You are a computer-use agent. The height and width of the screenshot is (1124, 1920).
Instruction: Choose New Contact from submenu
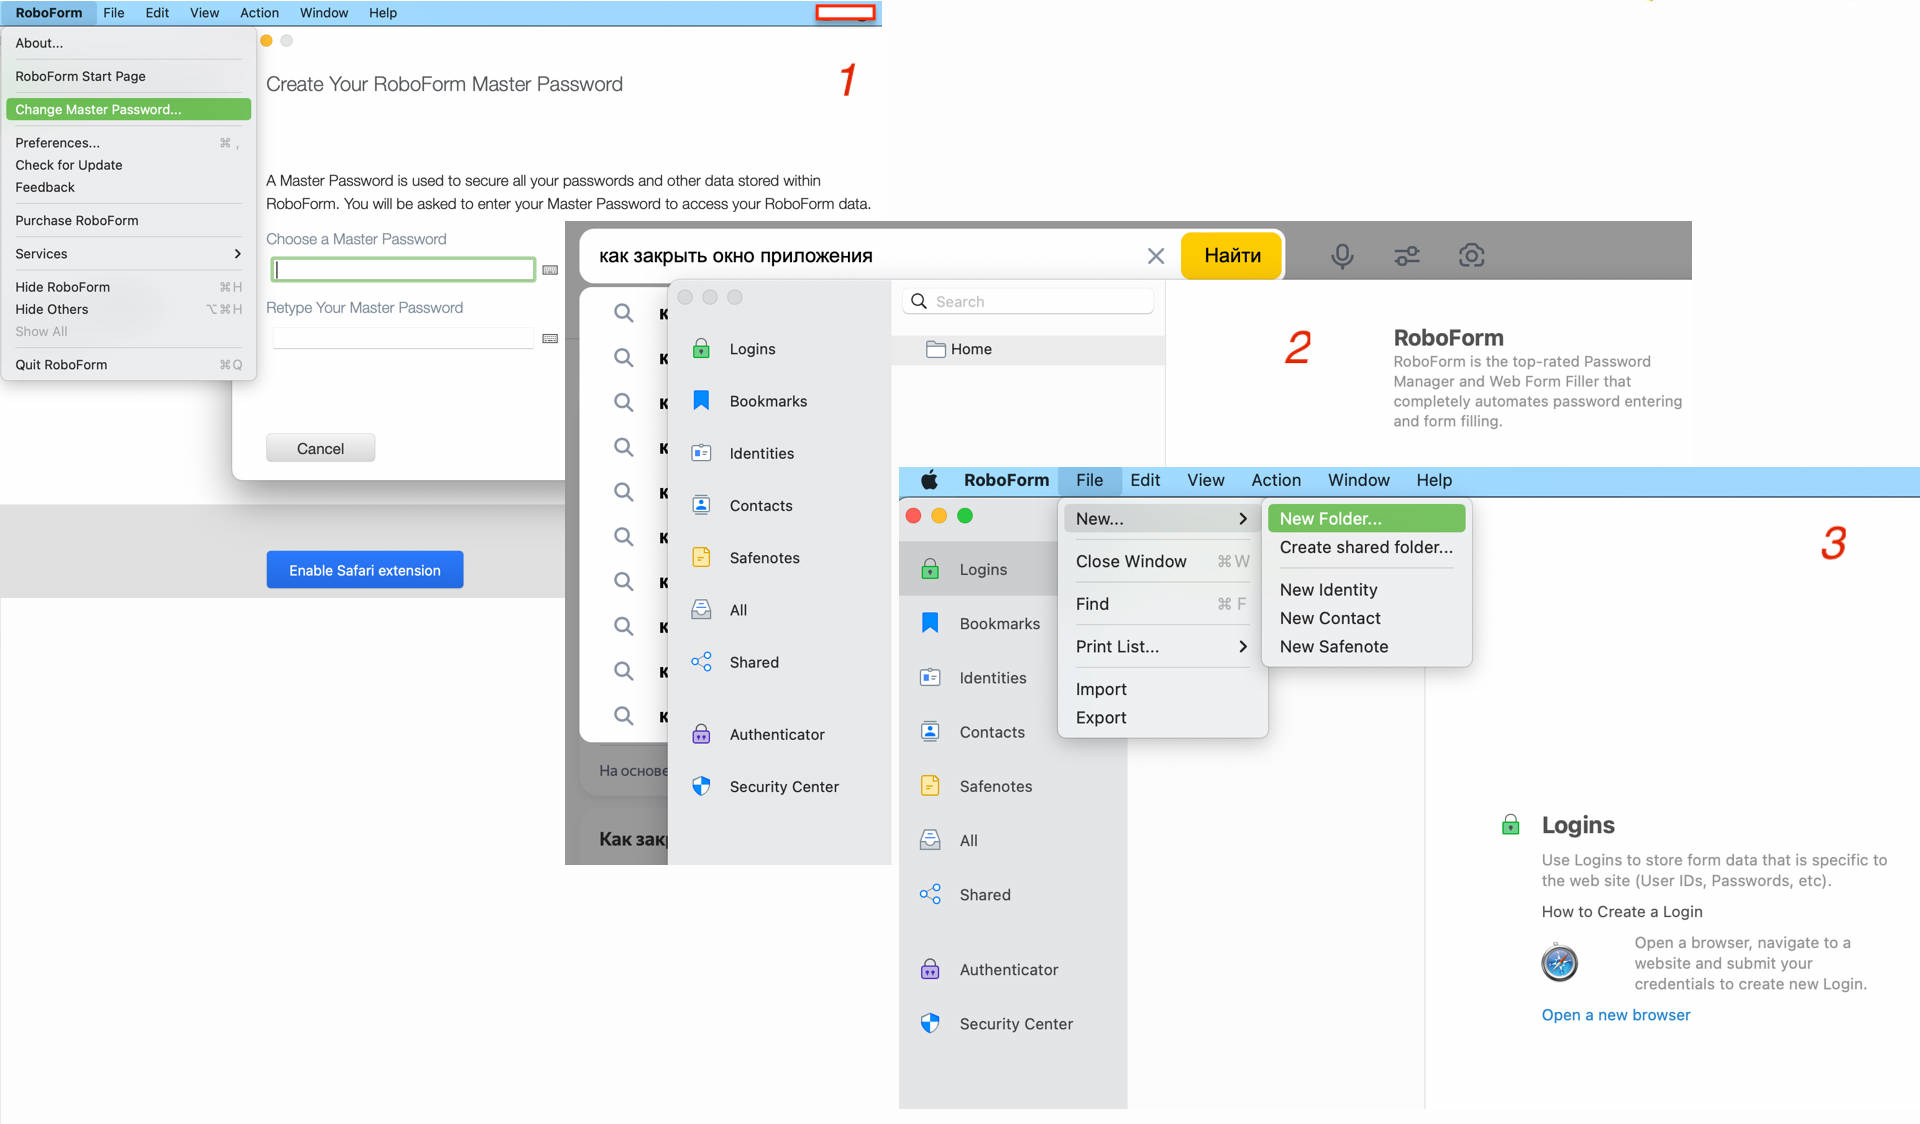(x=1366, y=619)
